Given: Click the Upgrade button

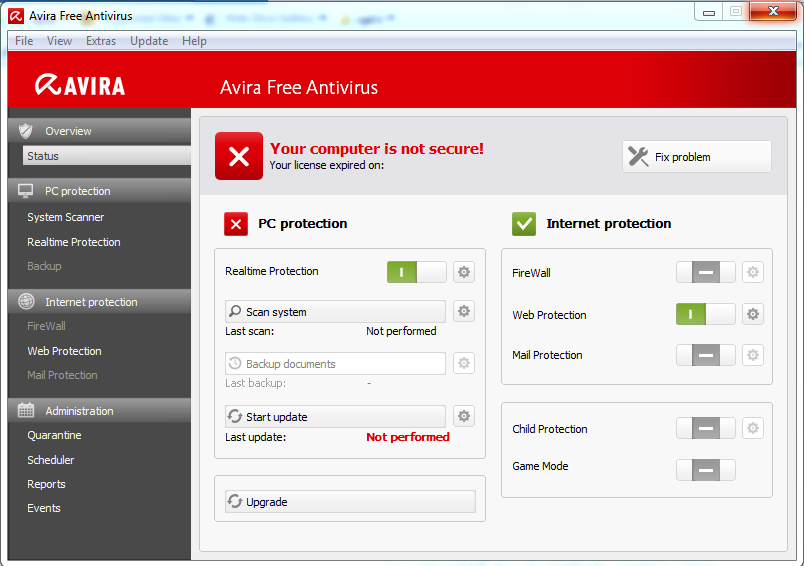Looking at the screenshot, I should point(350,501).
